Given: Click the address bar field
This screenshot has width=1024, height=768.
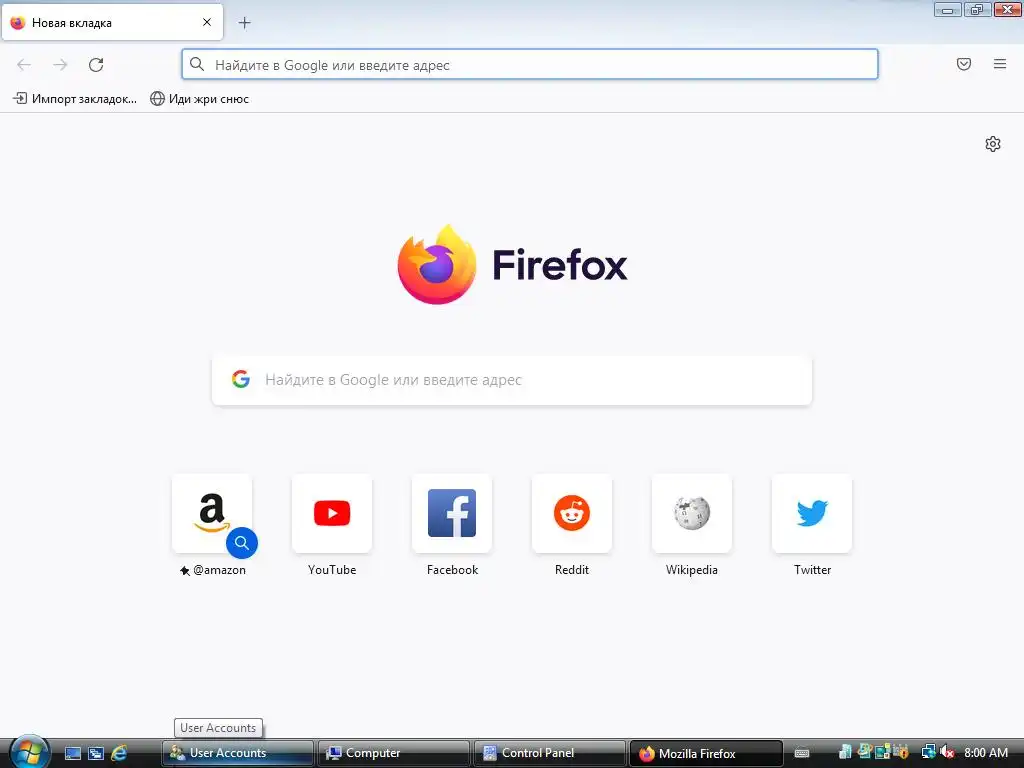Looking at the screenshot, I should point(530,64).
